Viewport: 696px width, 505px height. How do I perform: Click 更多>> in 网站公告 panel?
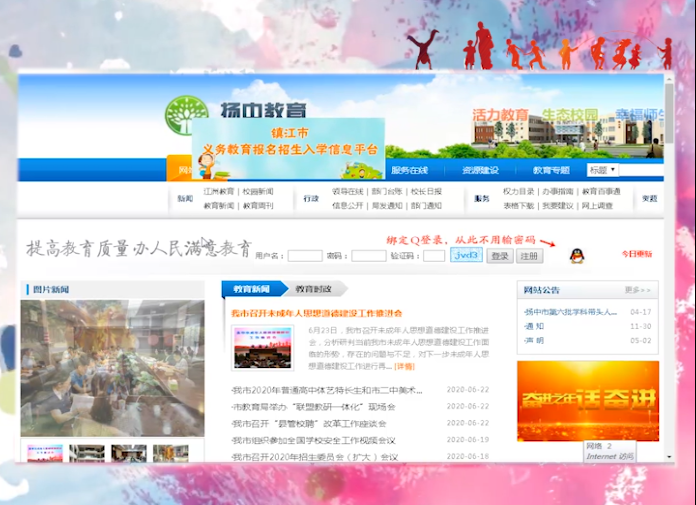[637, 290]
